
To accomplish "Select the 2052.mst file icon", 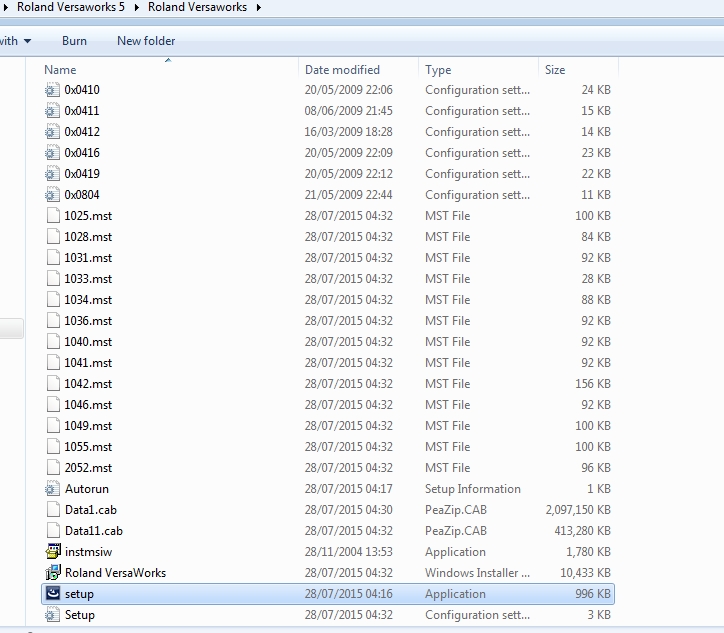I will click(x=53, y=468).
